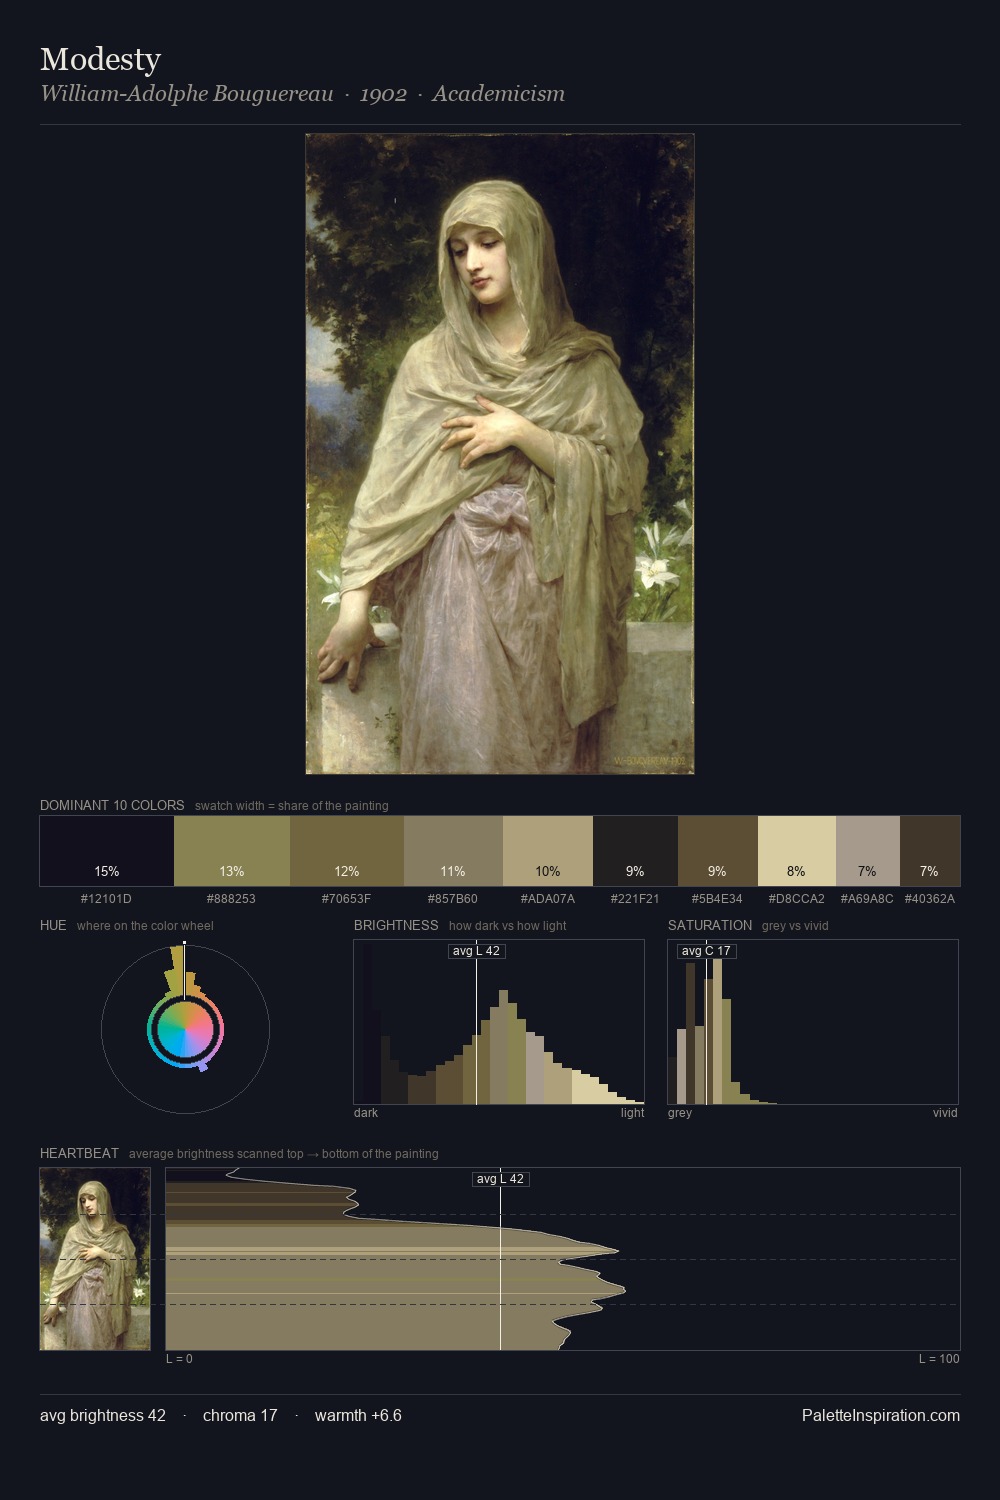Screen dimensions: 1000x1500
Task: Click the #12101D color swatch
Action: 107,851
